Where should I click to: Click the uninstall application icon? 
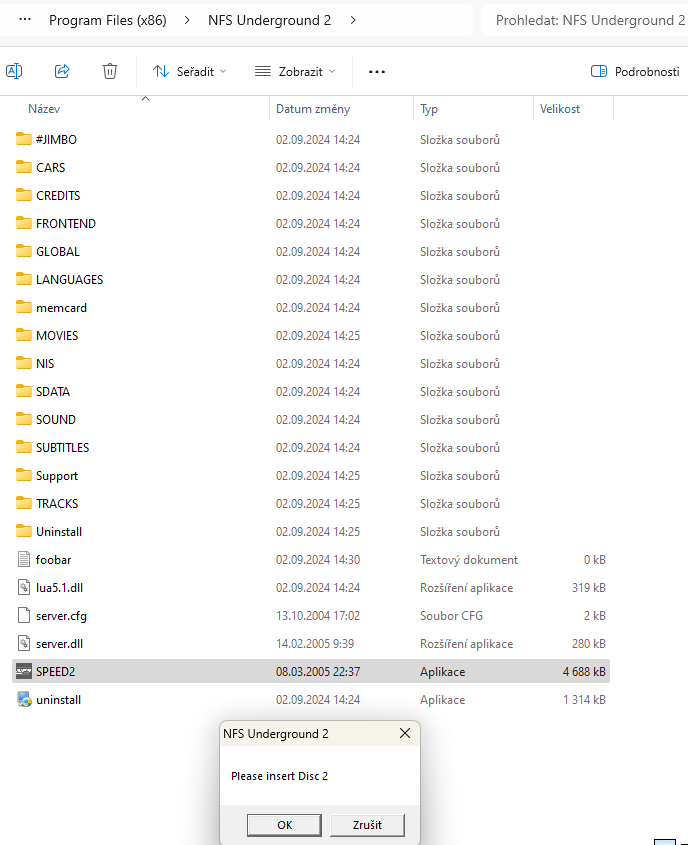tap(24, 699)
